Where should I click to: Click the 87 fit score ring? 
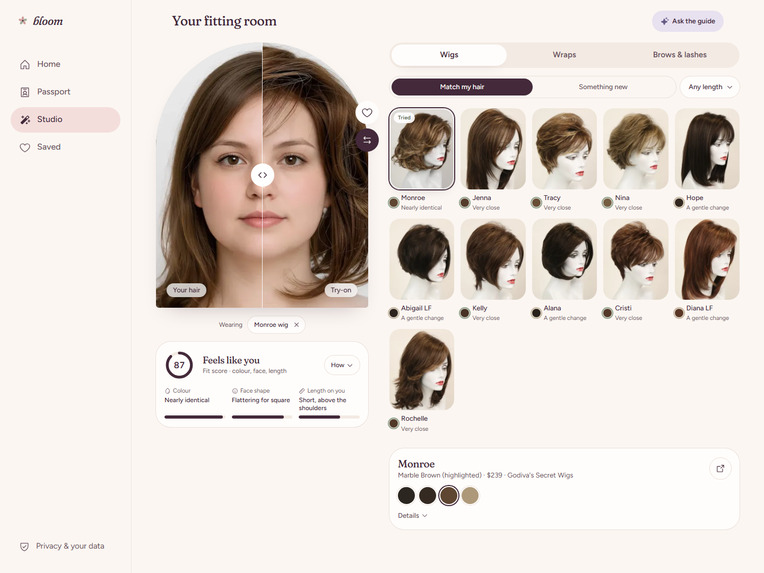pos(179,365)
